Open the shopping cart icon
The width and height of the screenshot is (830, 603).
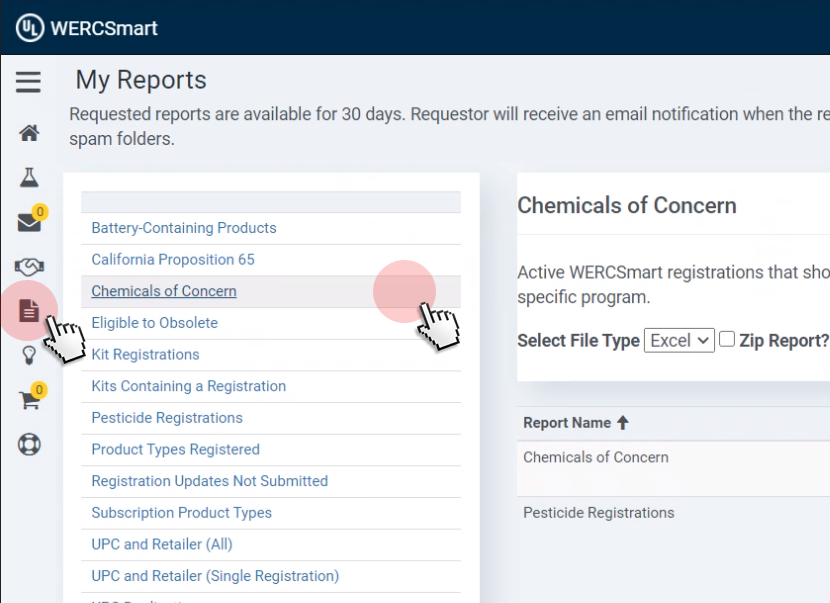(29, 400)
